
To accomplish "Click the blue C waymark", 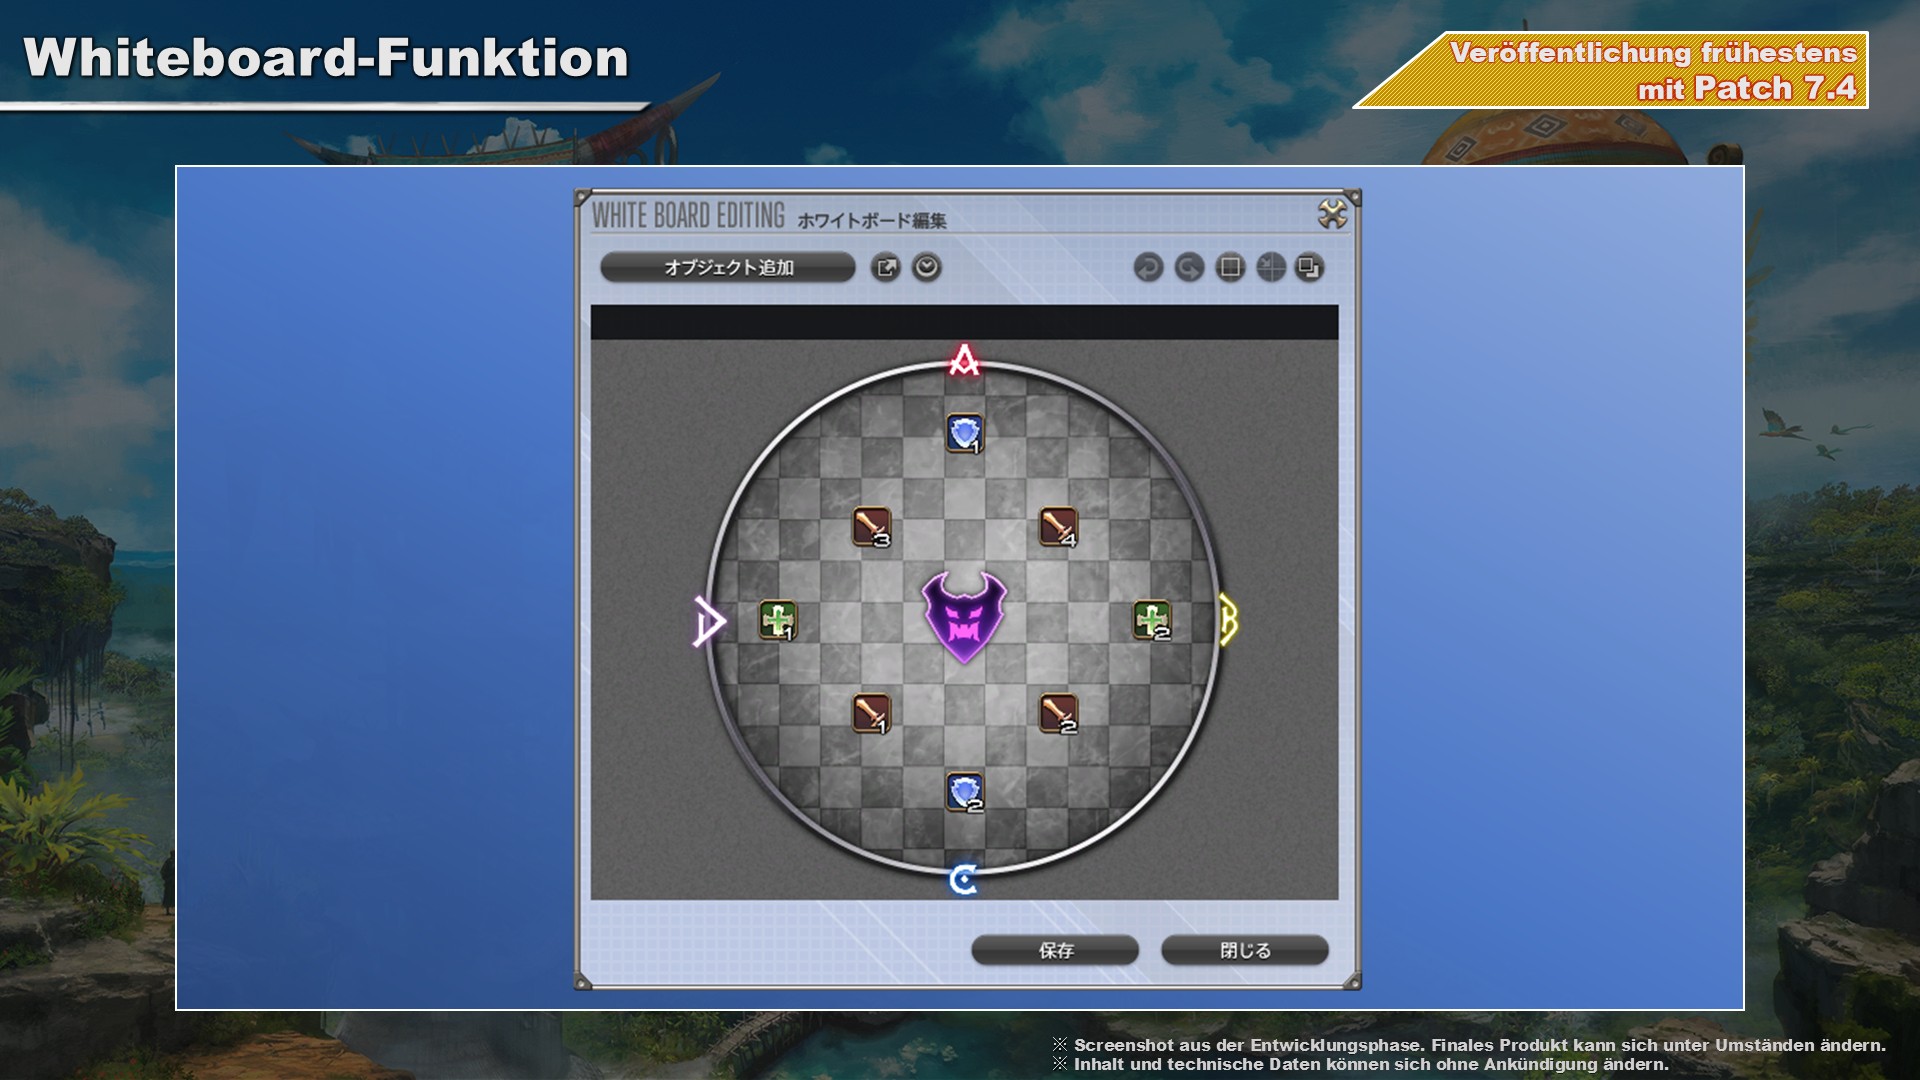I will pos(963,879).
